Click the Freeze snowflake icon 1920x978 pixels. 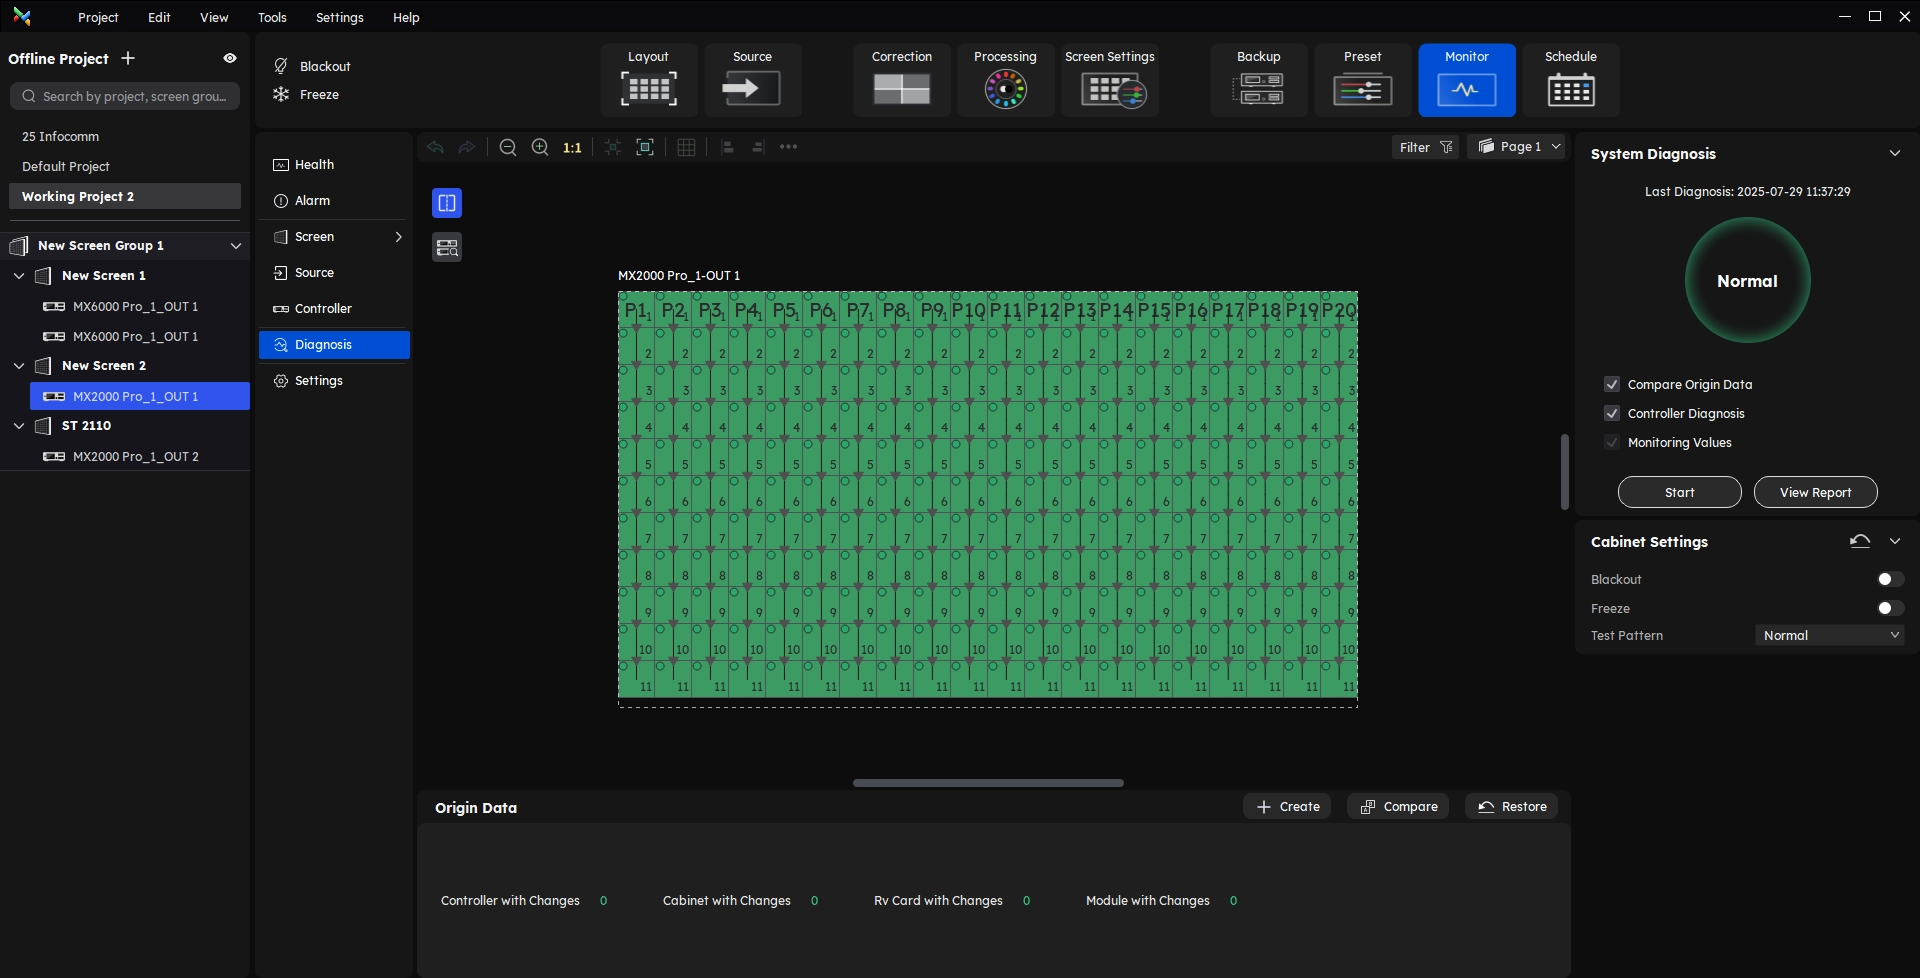(281, 95)
